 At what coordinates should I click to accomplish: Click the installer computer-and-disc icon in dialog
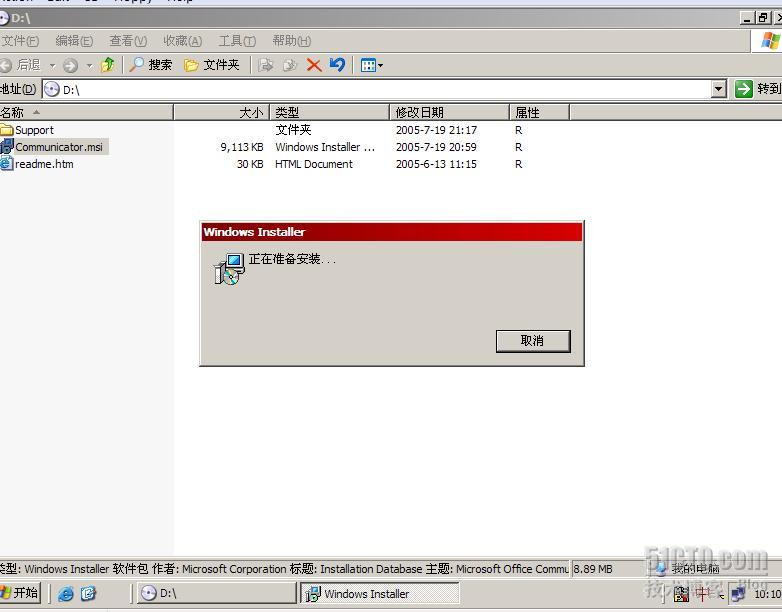pos(229,269)
